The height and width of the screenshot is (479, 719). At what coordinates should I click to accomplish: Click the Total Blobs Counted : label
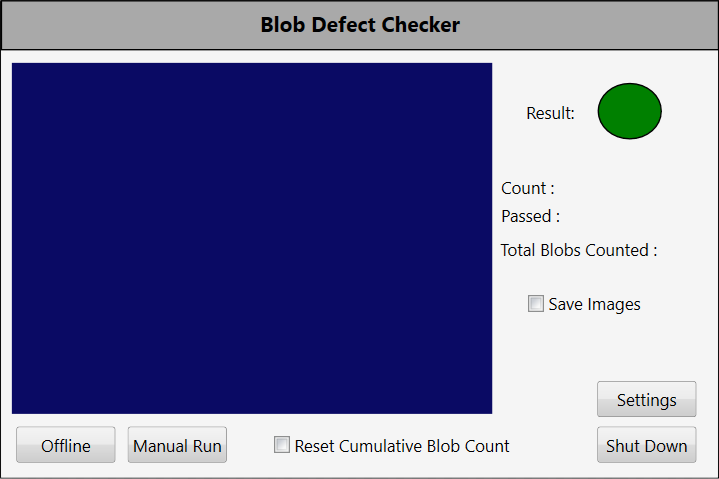point(579,250)
